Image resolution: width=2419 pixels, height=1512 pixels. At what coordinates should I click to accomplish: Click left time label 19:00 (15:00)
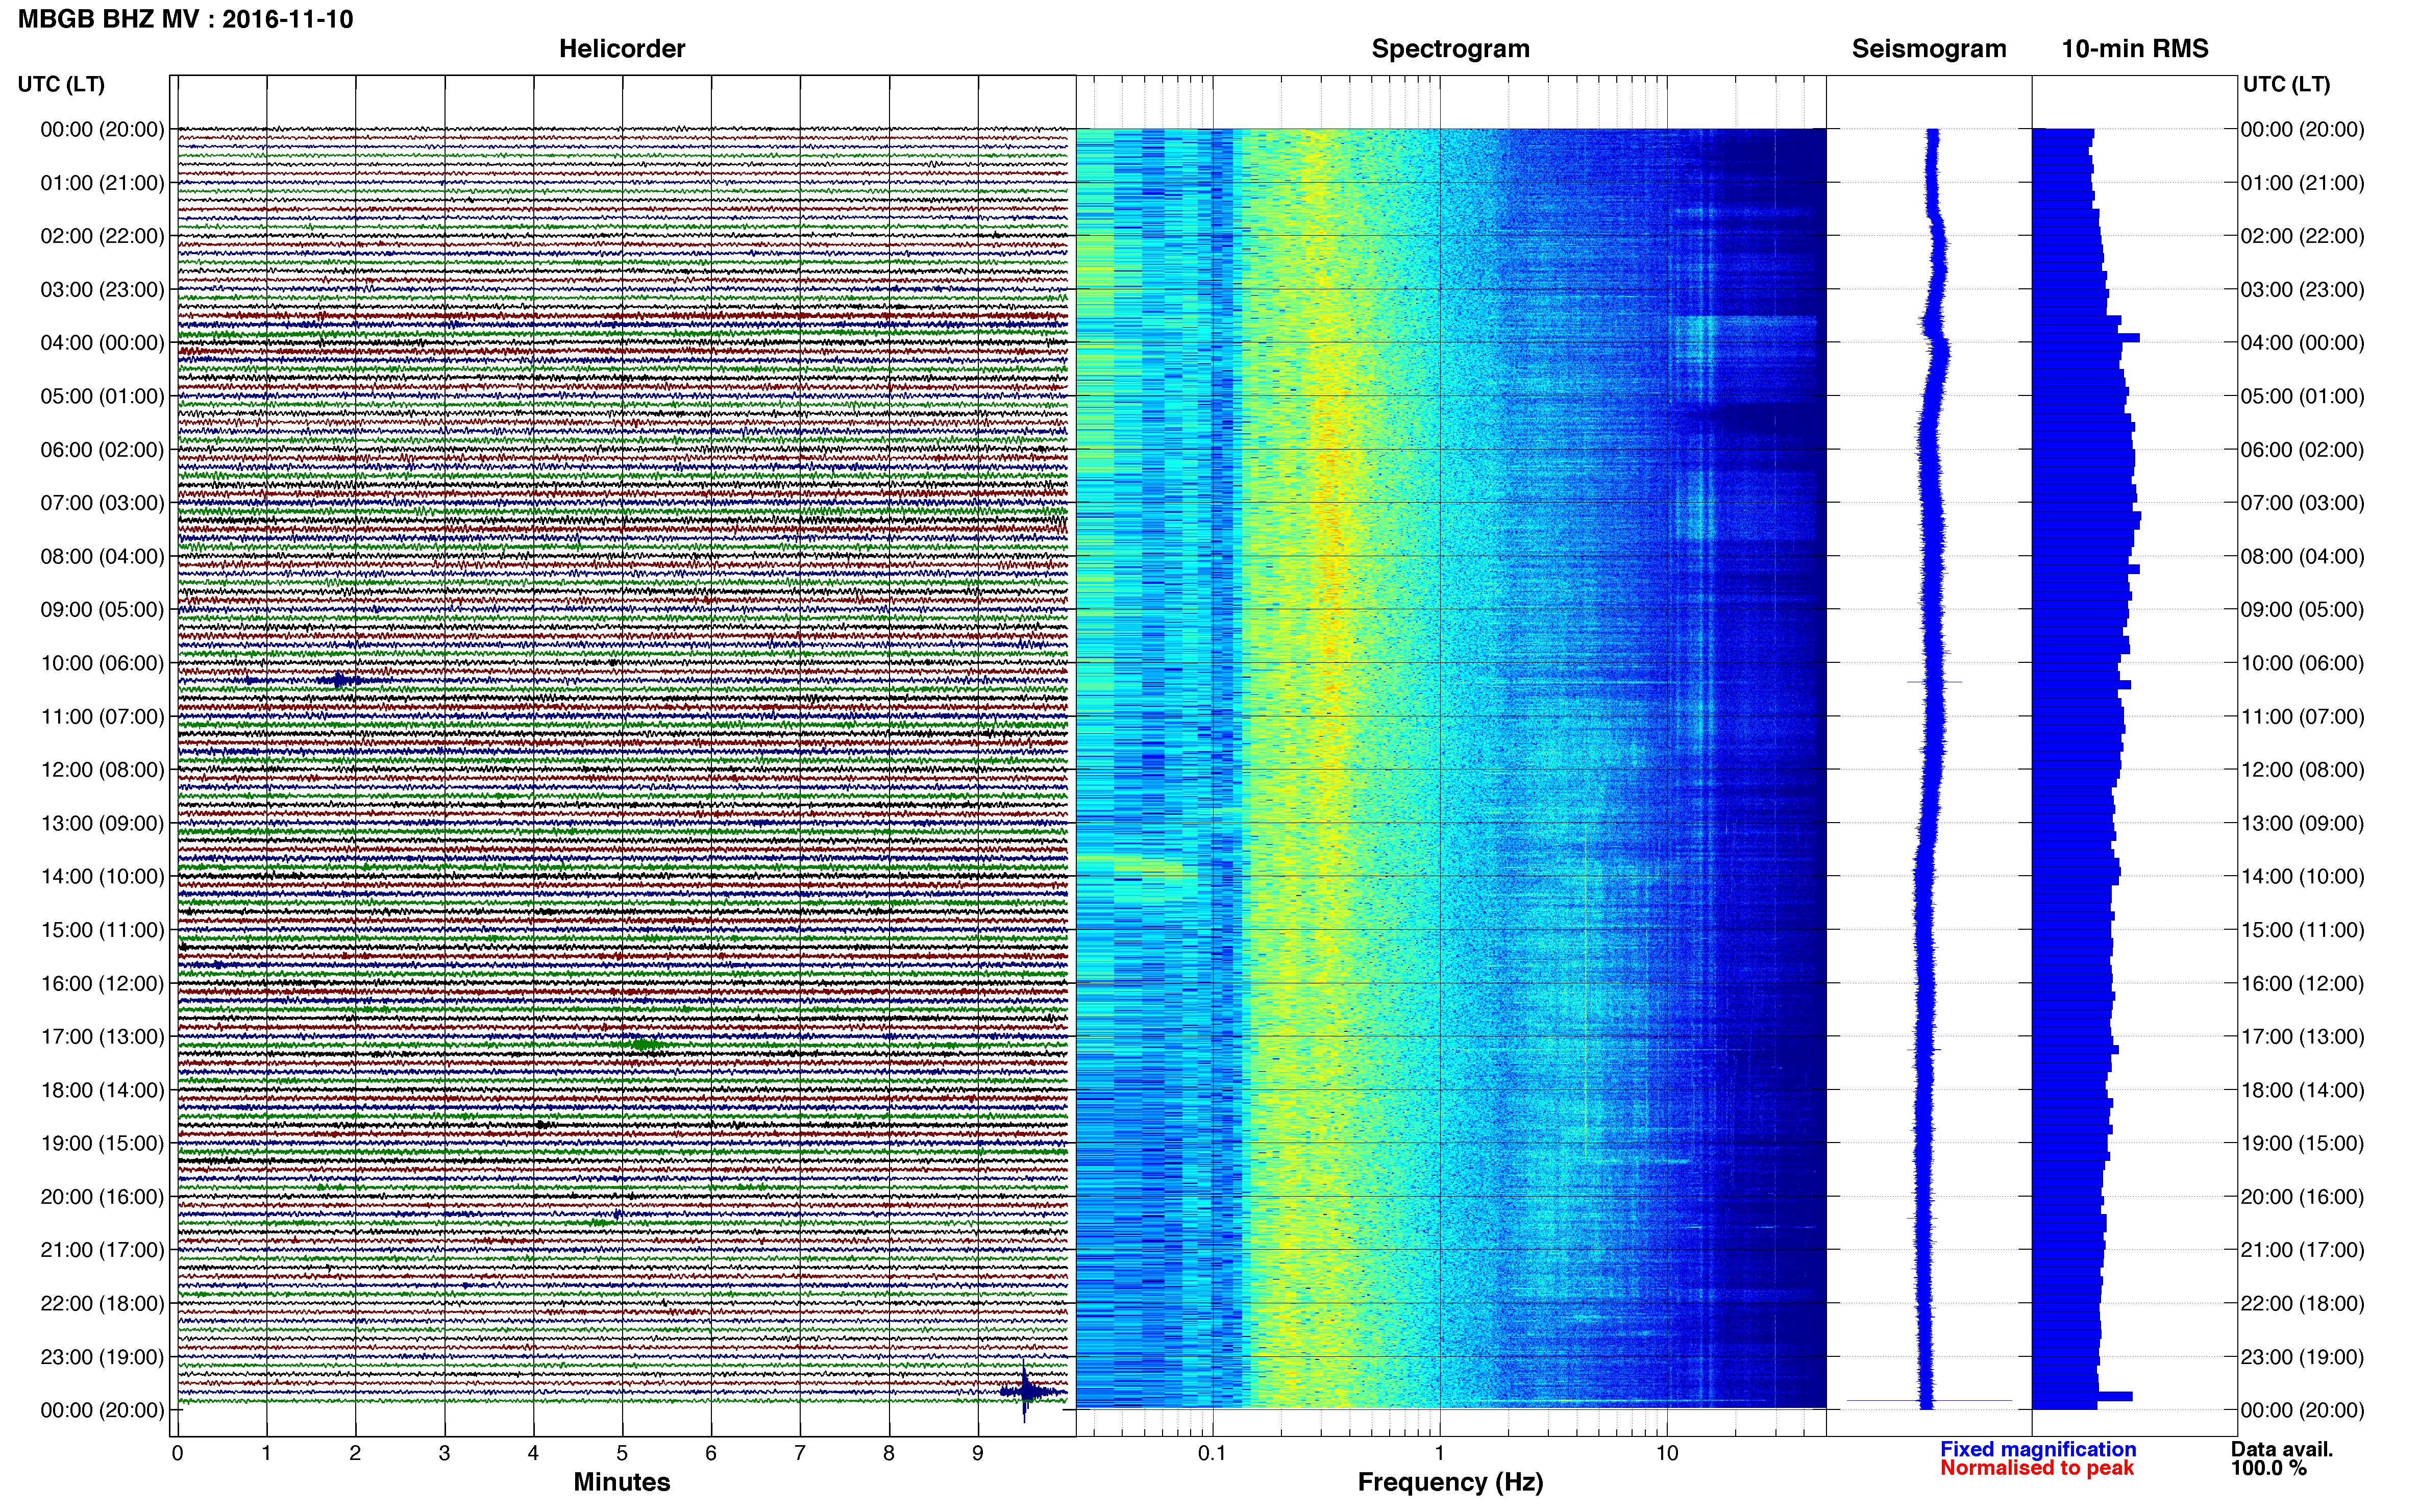[102, 1143]
